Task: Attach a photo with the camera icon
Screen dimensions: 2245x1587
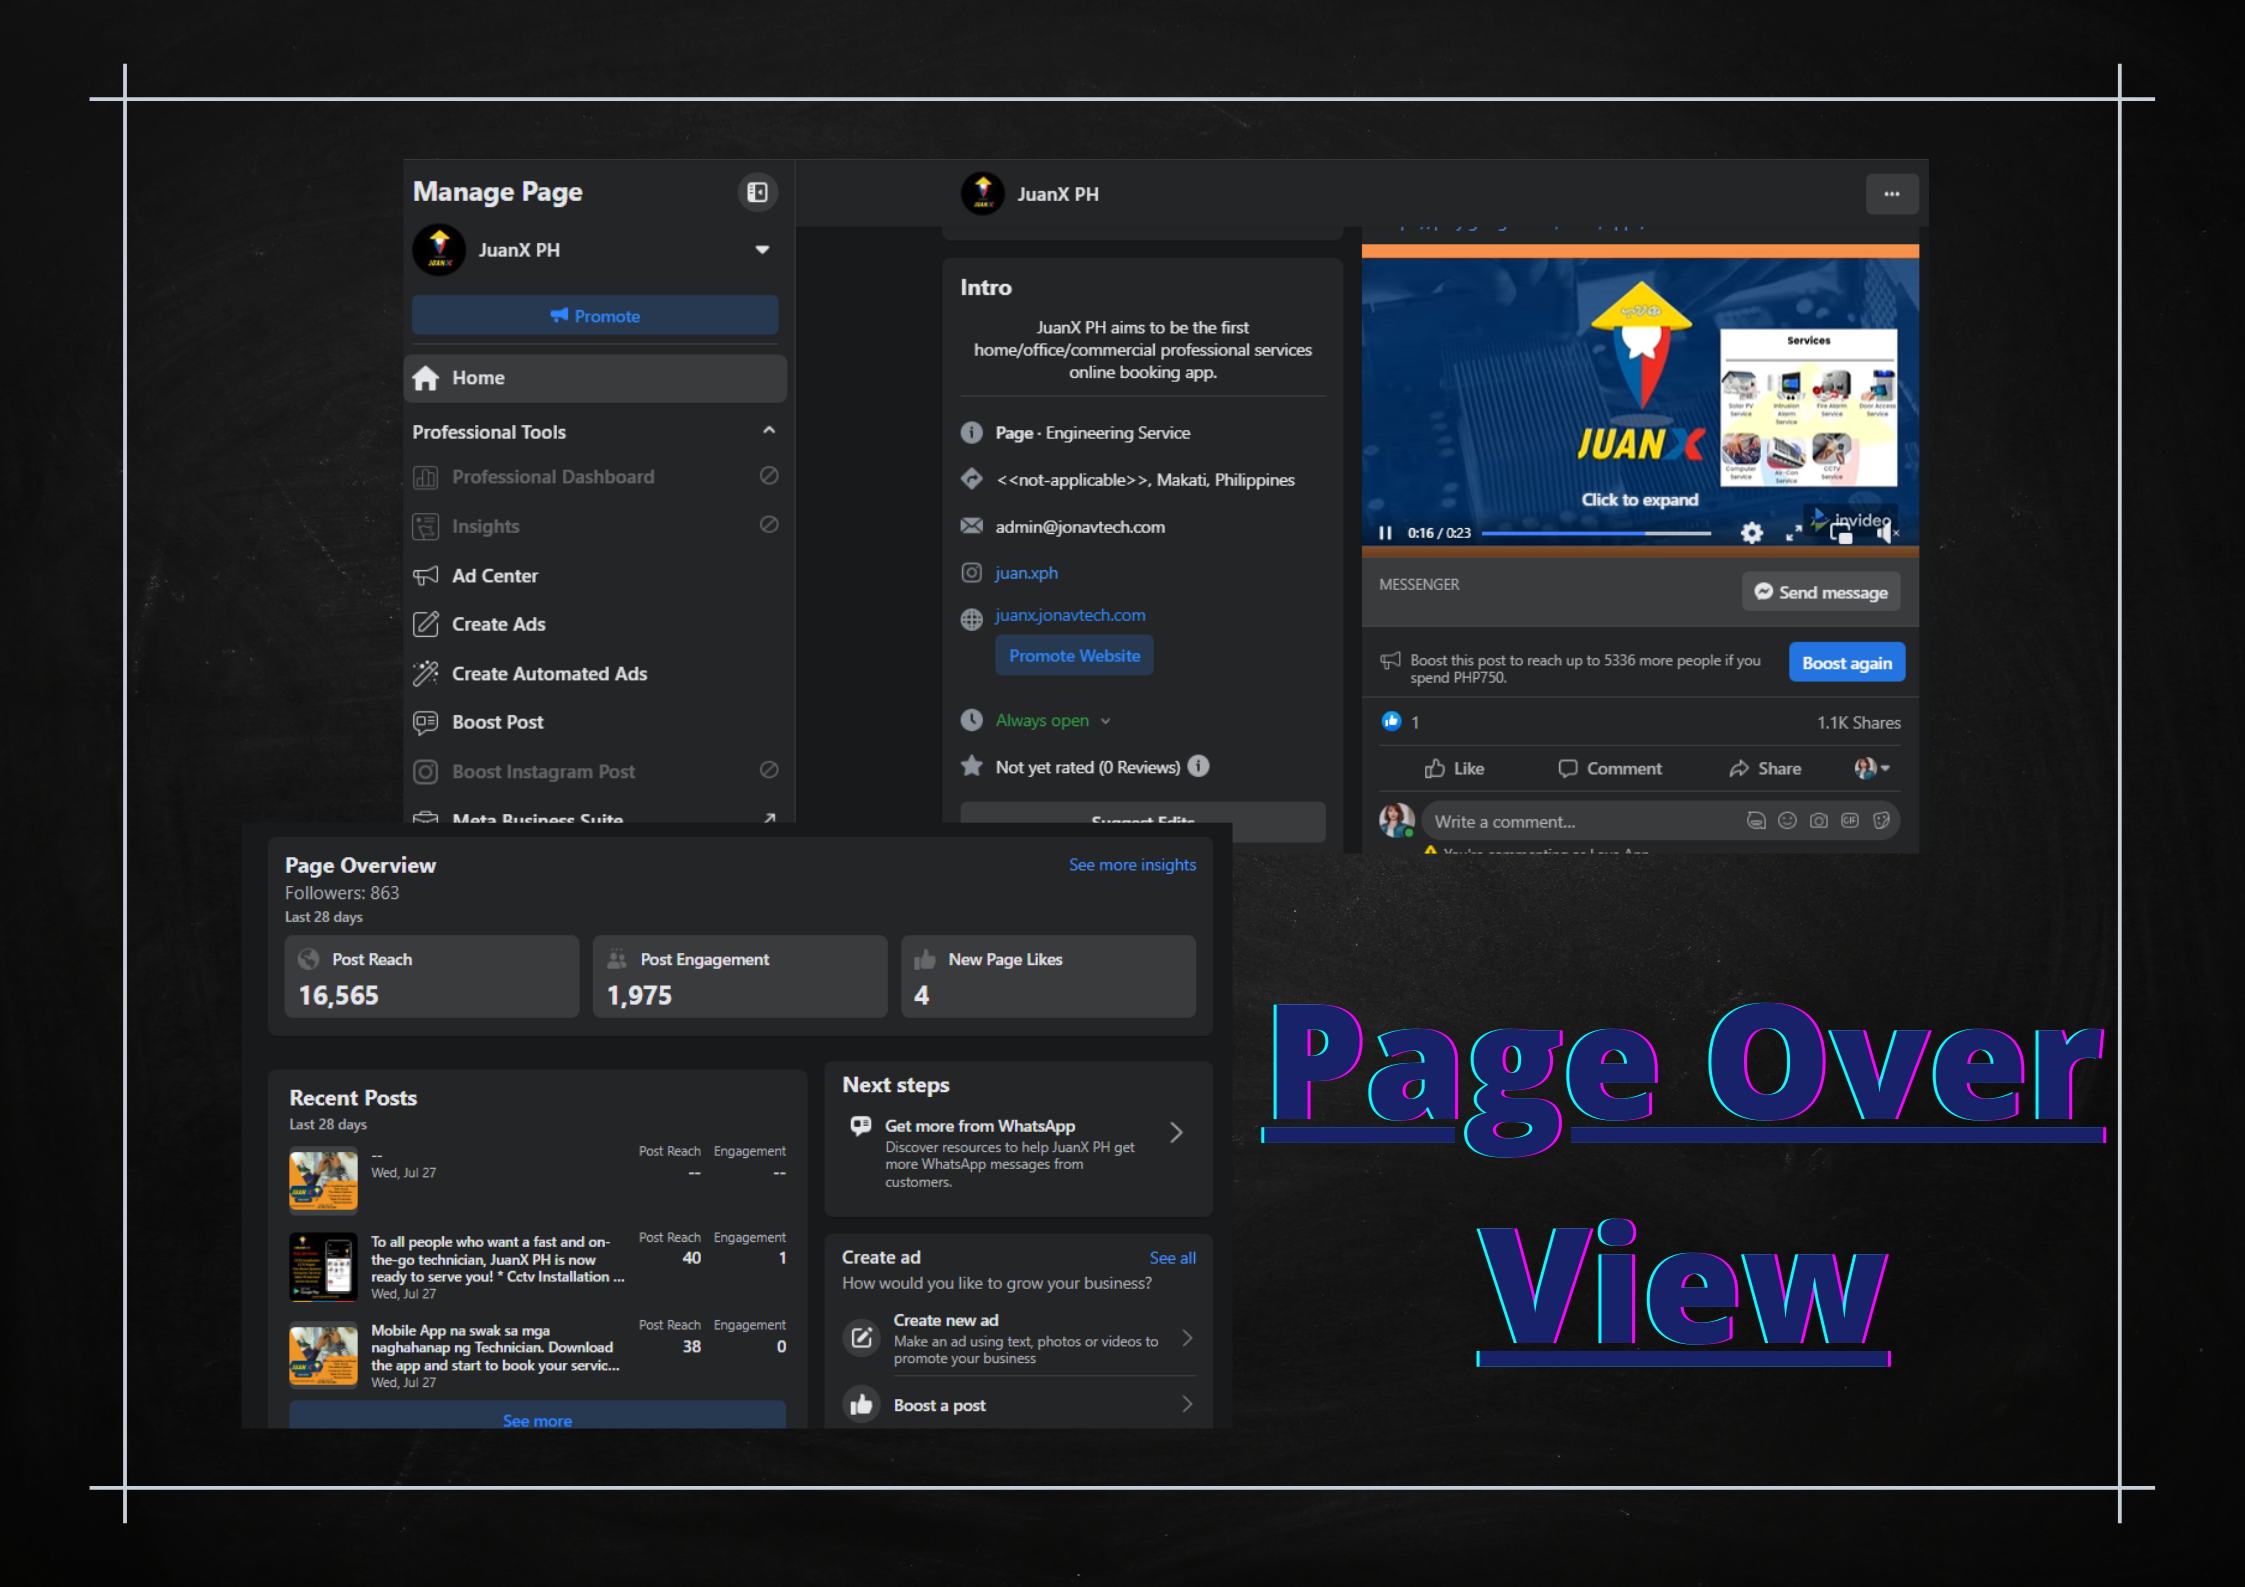Action: [1819, 821]
